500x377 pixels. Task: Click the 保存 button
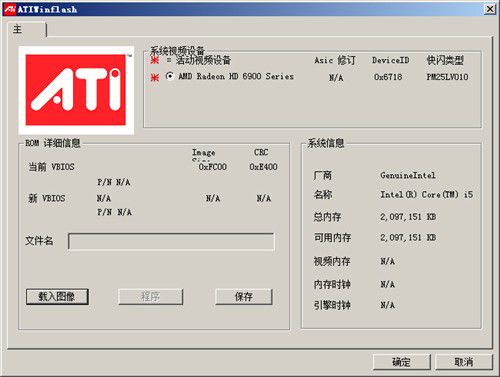pyautogui.click(x=244, y=296)
